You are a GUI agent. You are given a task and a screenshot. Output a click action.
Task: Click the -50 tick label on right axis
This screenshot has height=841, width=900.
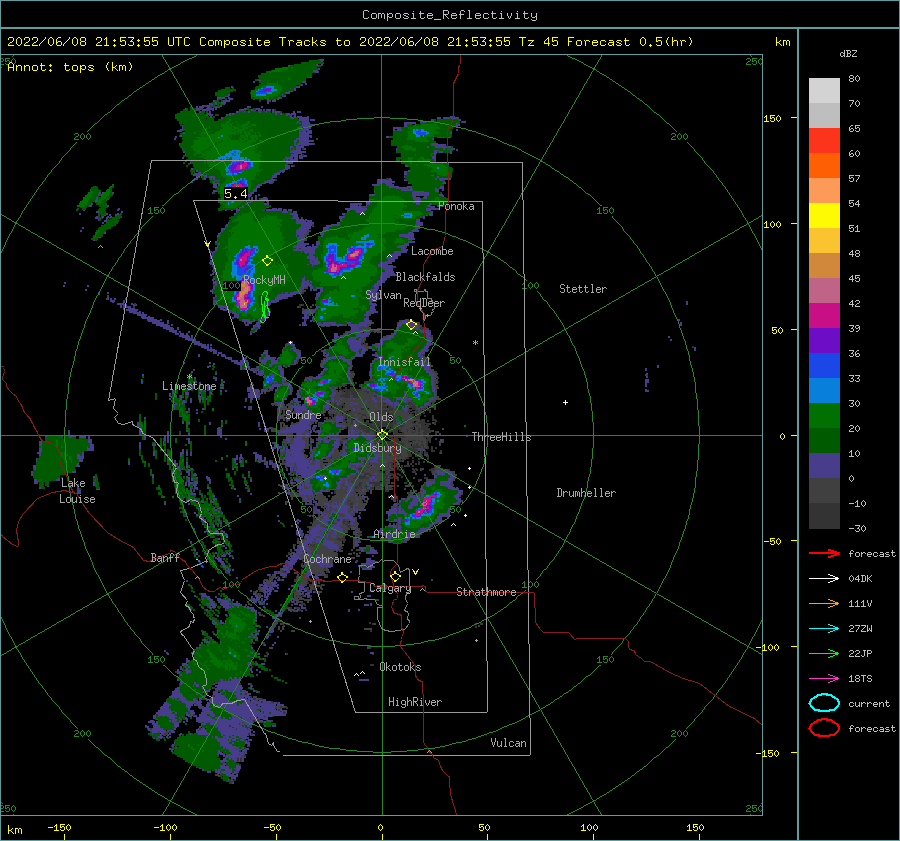pyautogui.click(x=774, y=541)
